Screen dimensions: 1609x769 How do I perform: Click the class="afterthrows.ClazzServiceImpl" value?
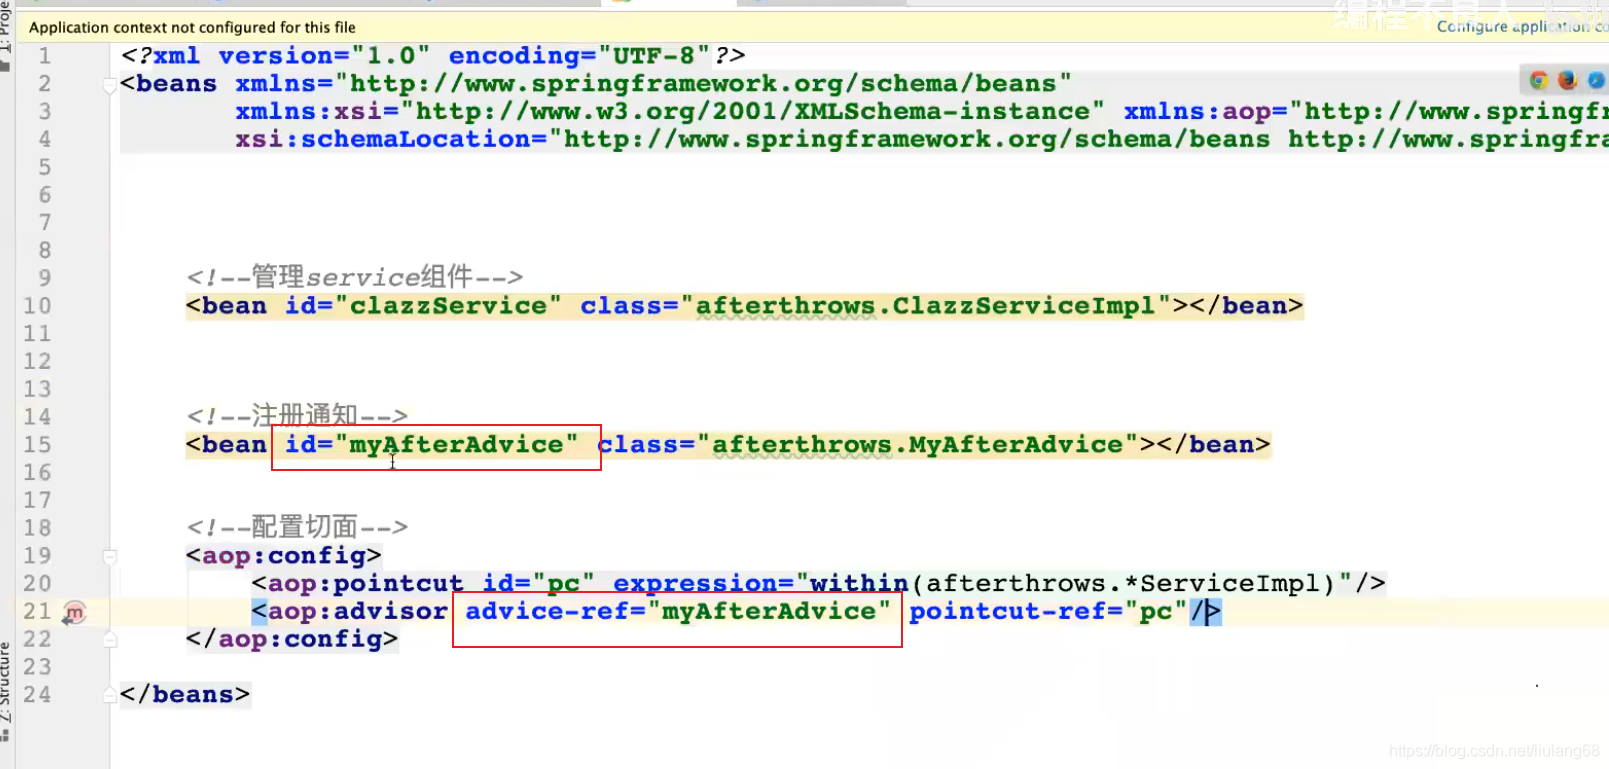876,306
